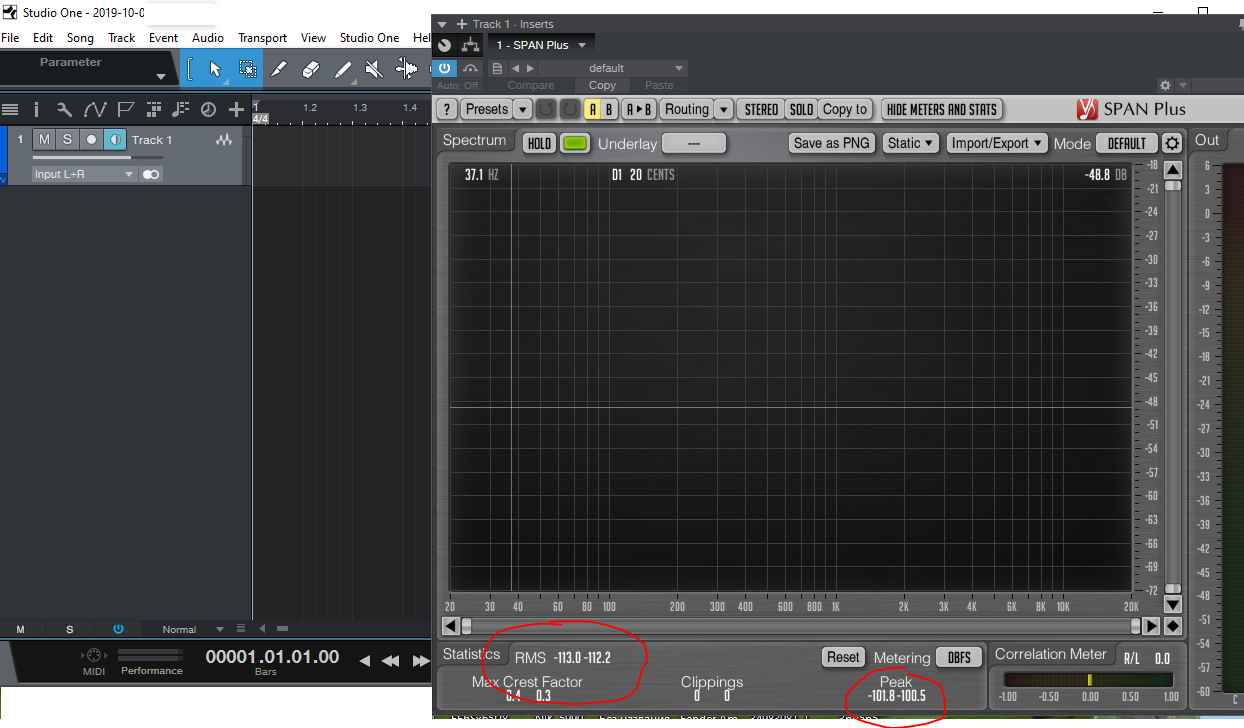Click the Track 1 waveform layers icon
This screenshot has height=728, width=1244.
224,140
